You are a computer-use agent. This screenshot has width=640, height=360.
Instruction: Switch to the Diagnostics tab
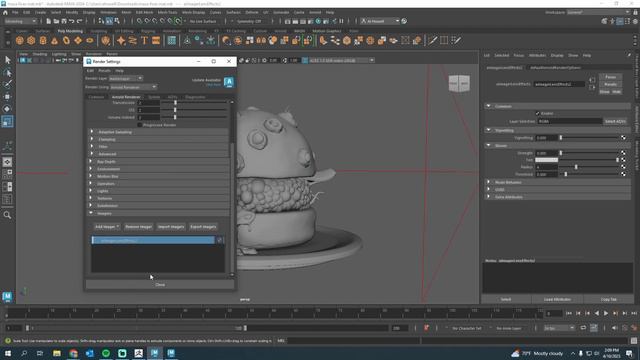tap(195, 97)
